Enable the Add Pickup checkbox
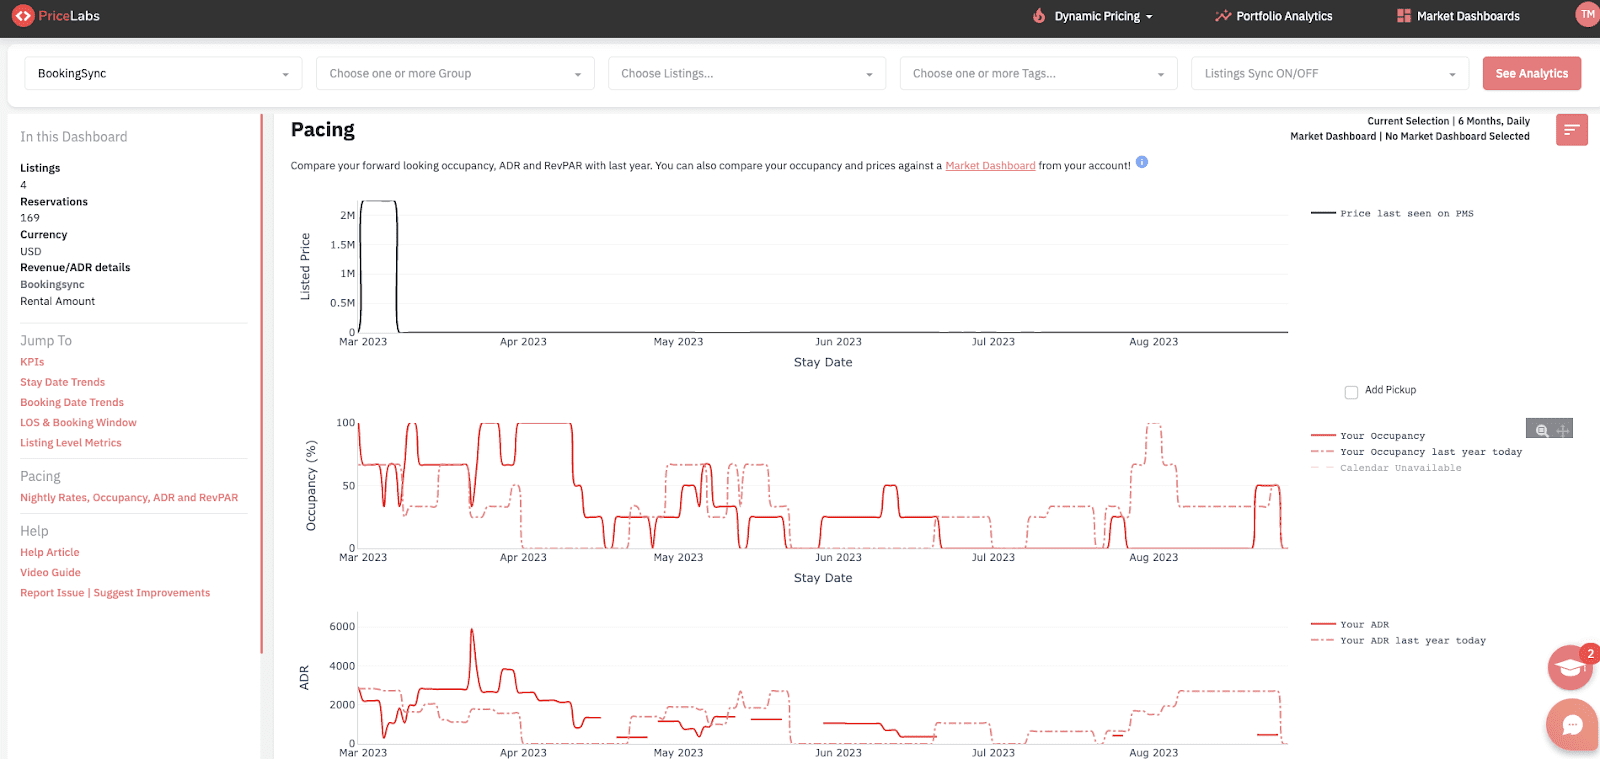Viewport: 1600px width, 759px height. pos(1351,392)
